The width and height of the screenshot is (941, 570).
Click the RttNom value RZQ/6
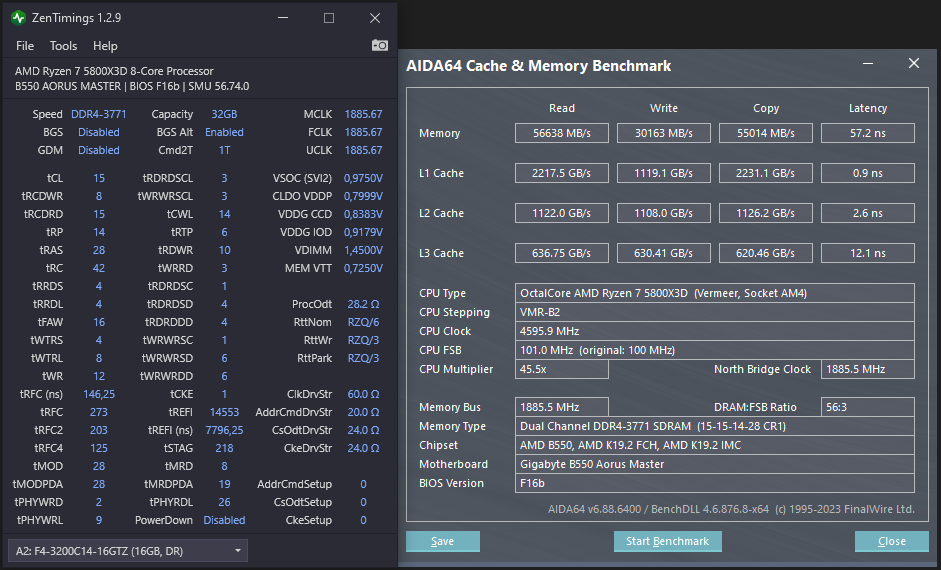point(363,322)
